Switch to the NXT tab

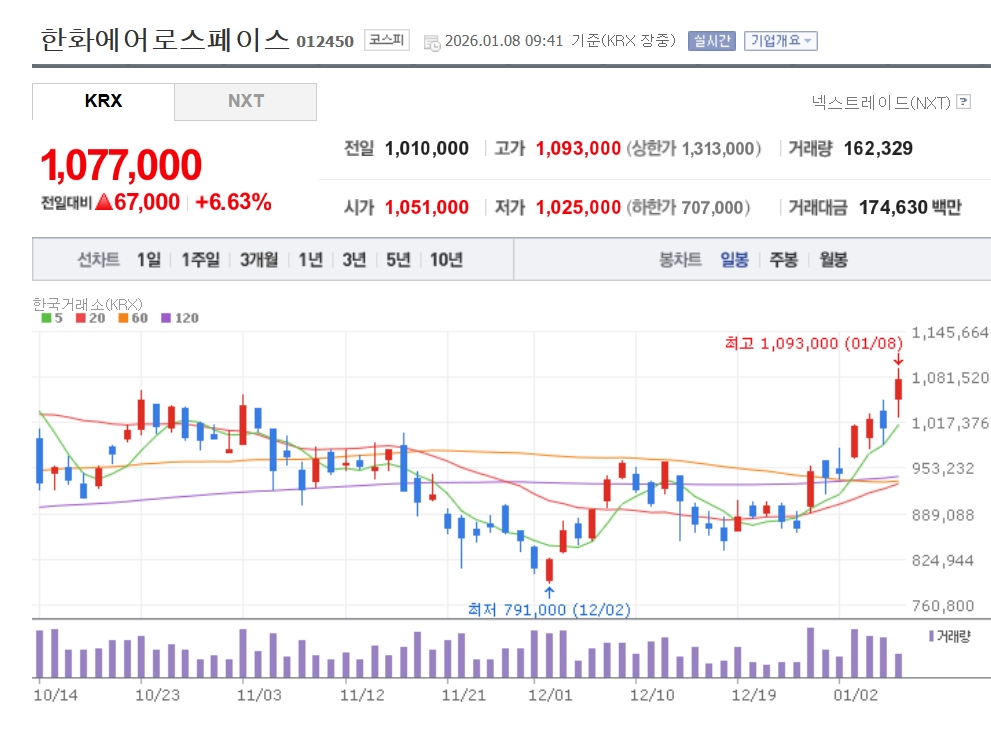point(246,101)
